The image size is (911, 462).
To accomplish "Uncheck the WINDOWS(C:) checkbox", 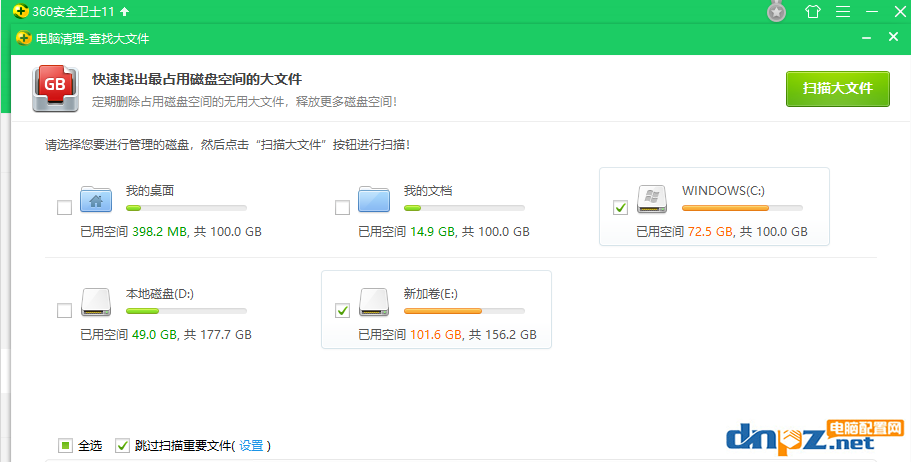I will click(621, 207).
